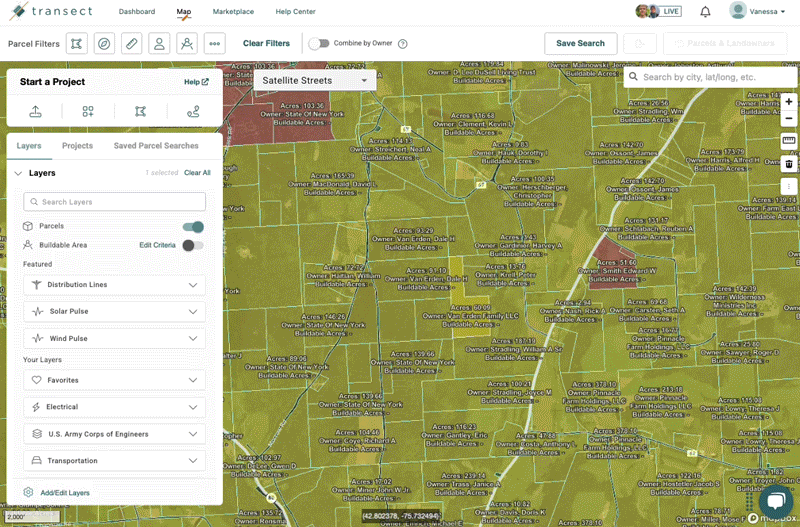Click the polygon parcel filter icon
The height and width of the screenshot is (527, 800).
[x=77, y=43]
